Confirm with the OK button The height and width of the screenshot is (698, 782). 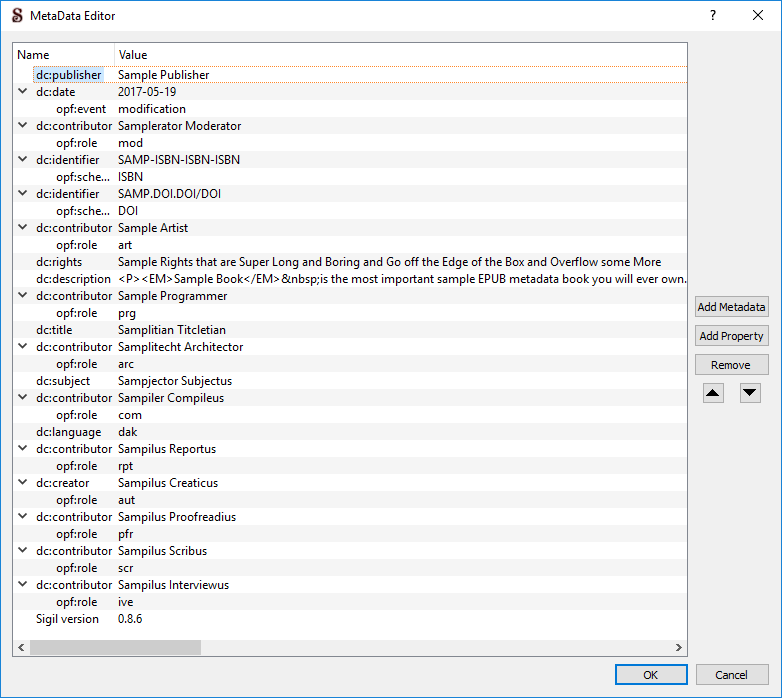pos(651,675)
